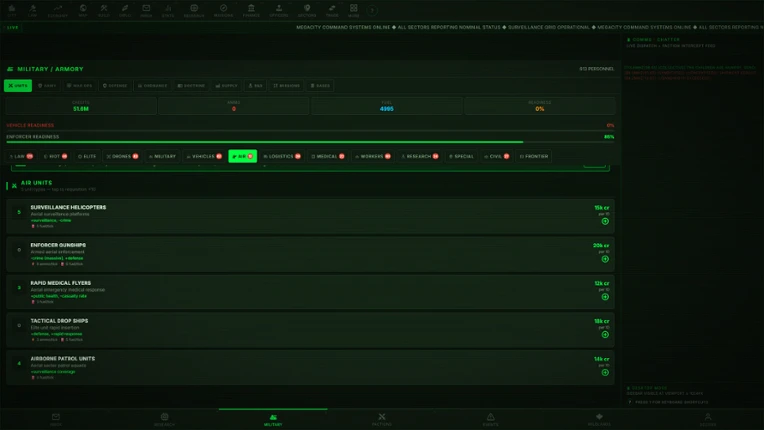Open Finance from the top toolbar
This screenshot has width=764, height=430.
[x=251, y=10]
